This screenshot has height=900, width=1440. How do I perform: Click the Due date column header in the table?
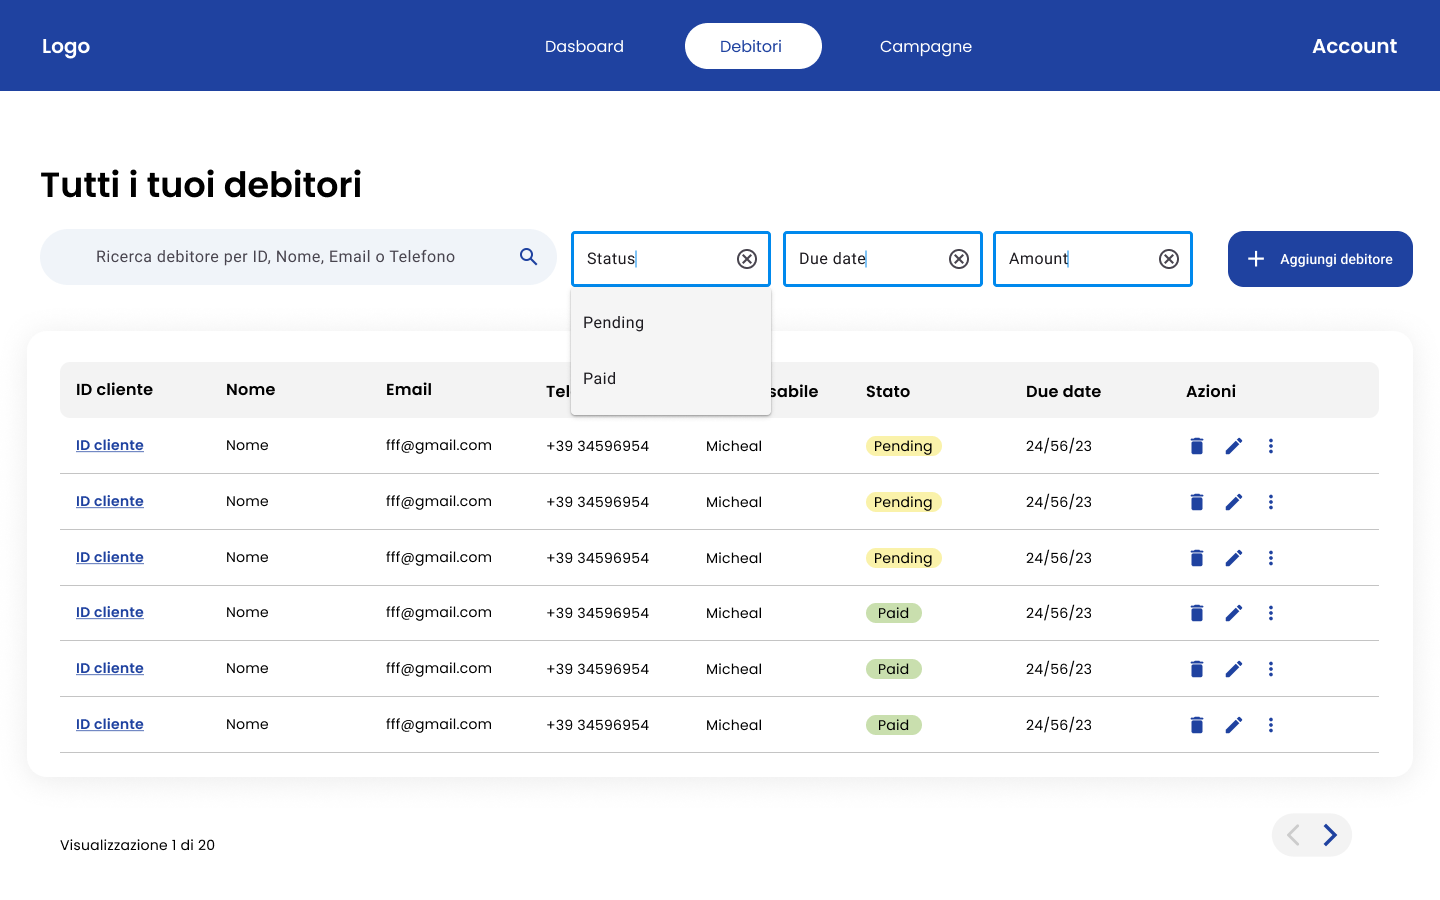point(1063,391)
